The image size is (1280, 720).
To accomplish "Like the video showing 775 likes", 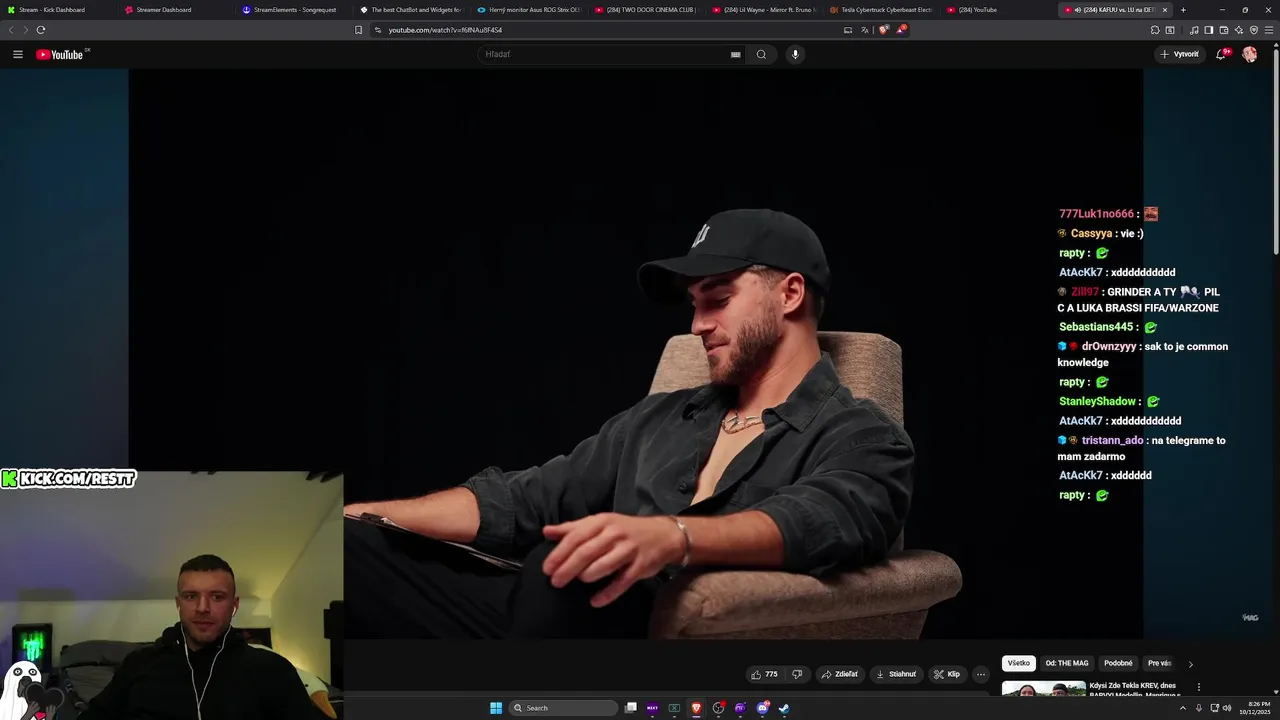I will (764, 674).
